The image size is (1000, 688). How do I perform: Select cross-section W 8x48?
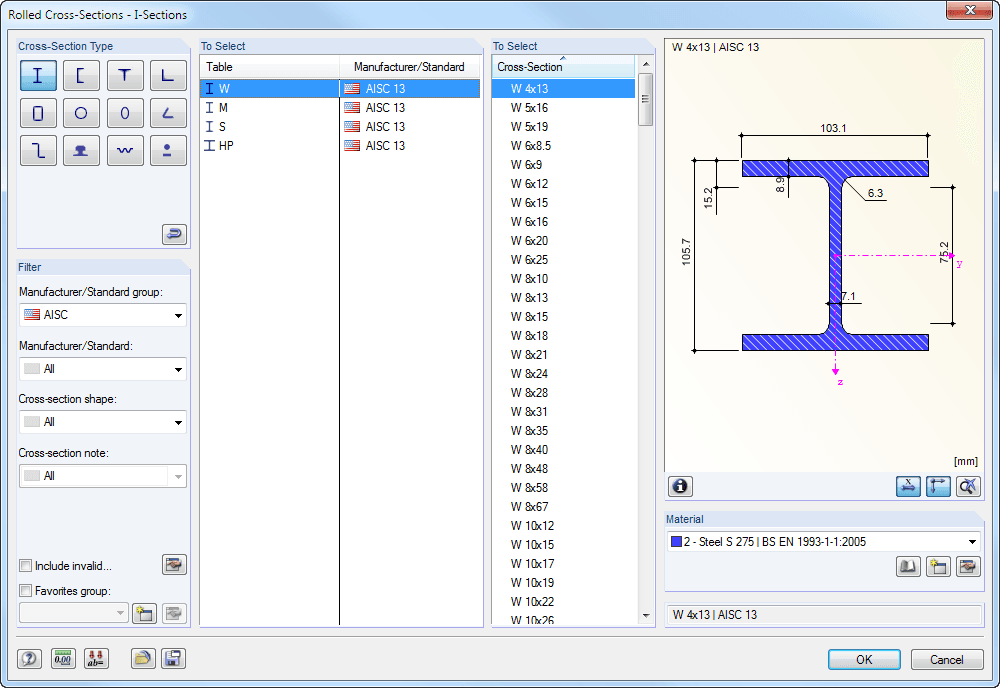564,469
